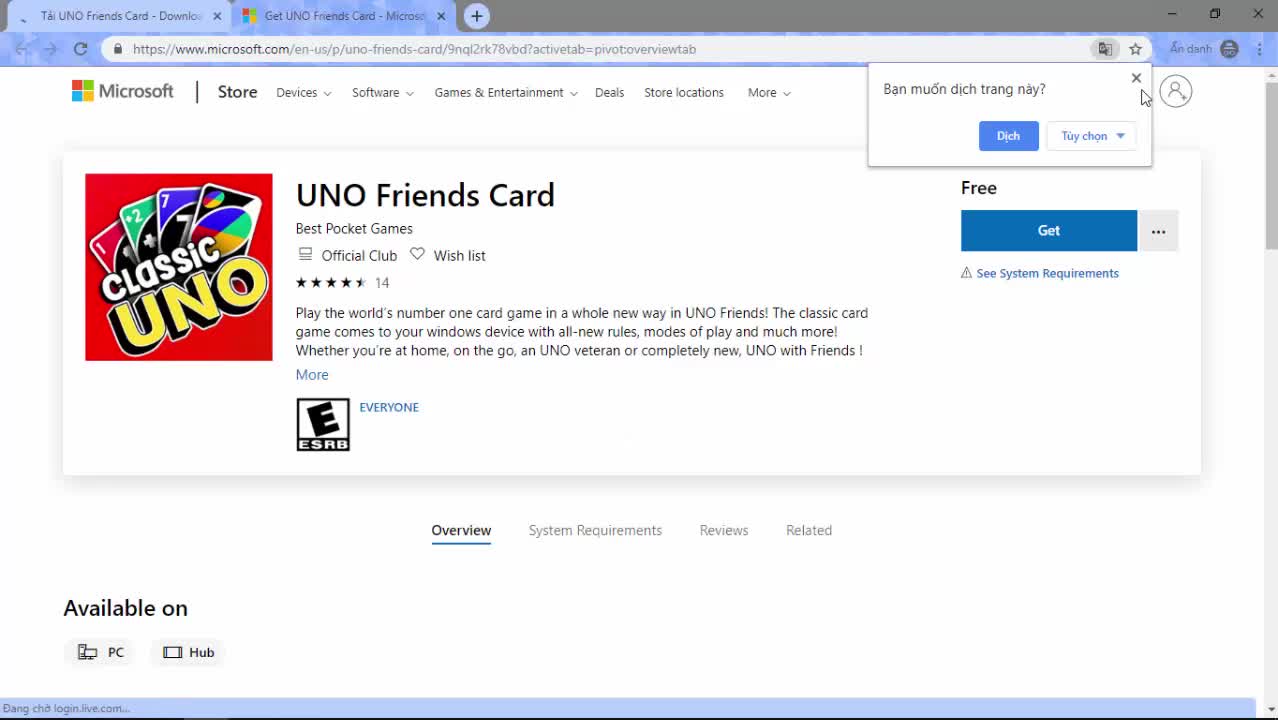
Task: Click the Google Translate icon in address bar
Action: click(1105, 49)
